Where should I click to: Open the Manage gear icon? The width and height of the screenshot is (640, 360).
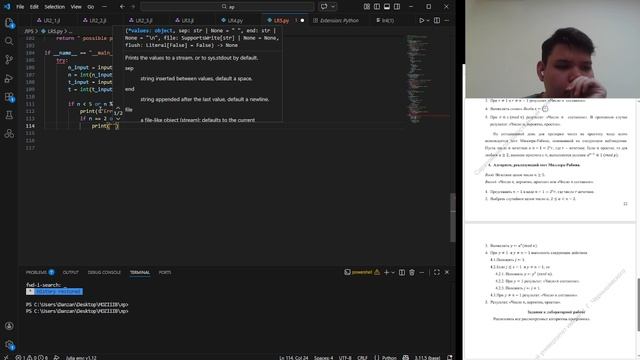tap(9, 344)
